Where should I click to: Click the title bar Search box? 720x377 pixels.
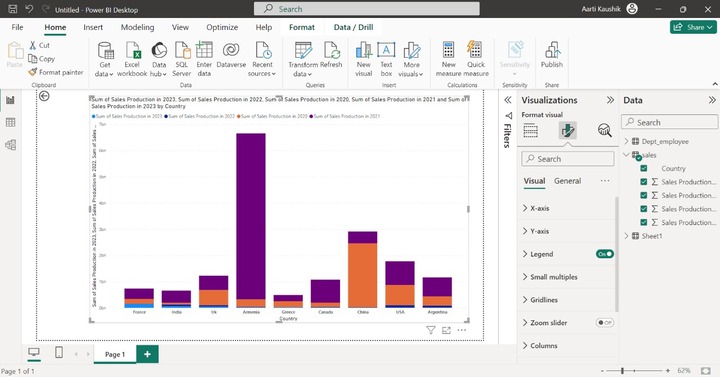[367, 9]
